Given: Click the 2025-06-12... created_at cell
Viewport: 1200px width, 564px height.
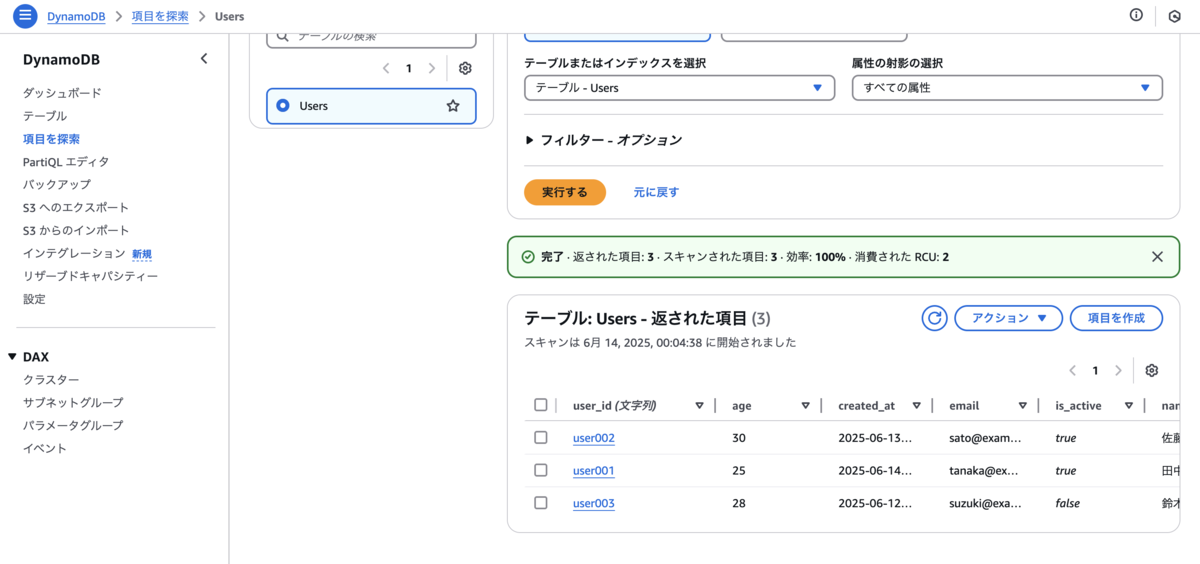Looking at the screenshot, I should pyautogui.click(x=875, y=504).
